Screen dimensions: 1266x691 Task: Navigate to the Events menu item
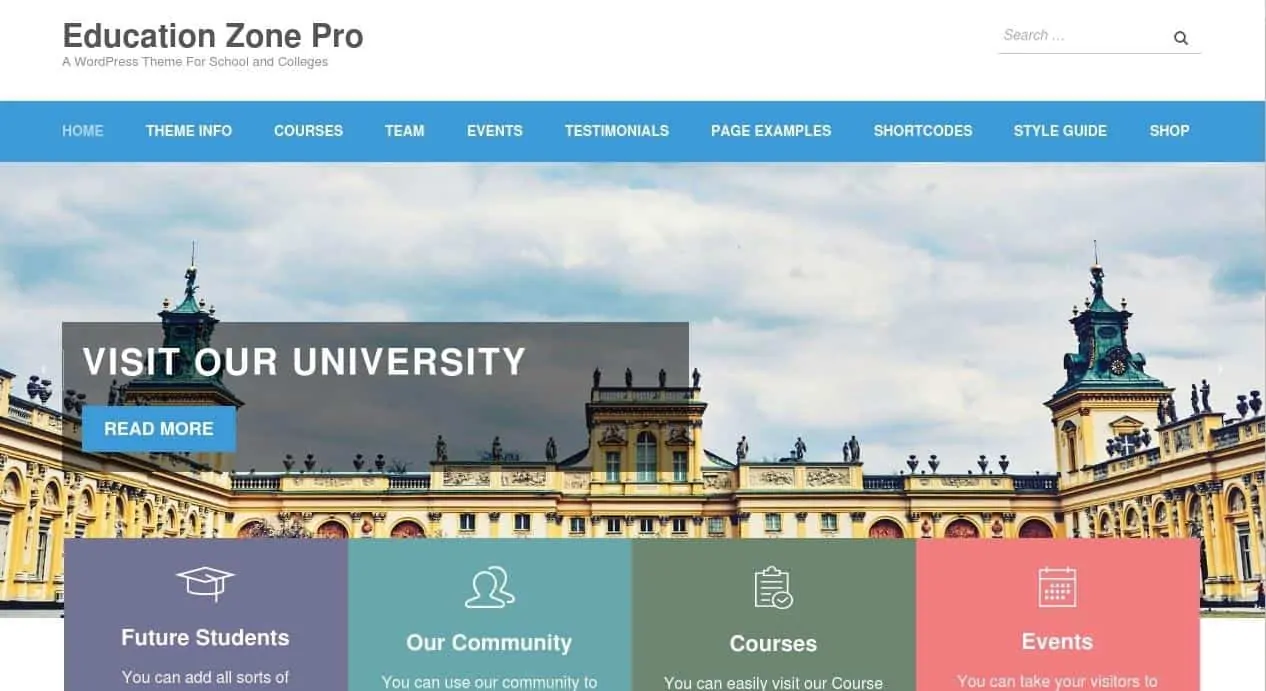[x=495, y=131]
